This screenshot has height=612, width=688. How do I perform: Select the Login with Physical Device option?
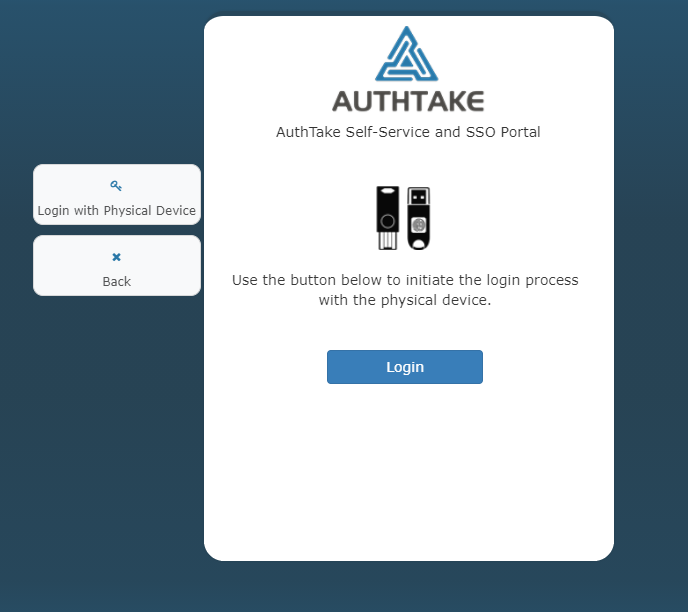[117, 194]
